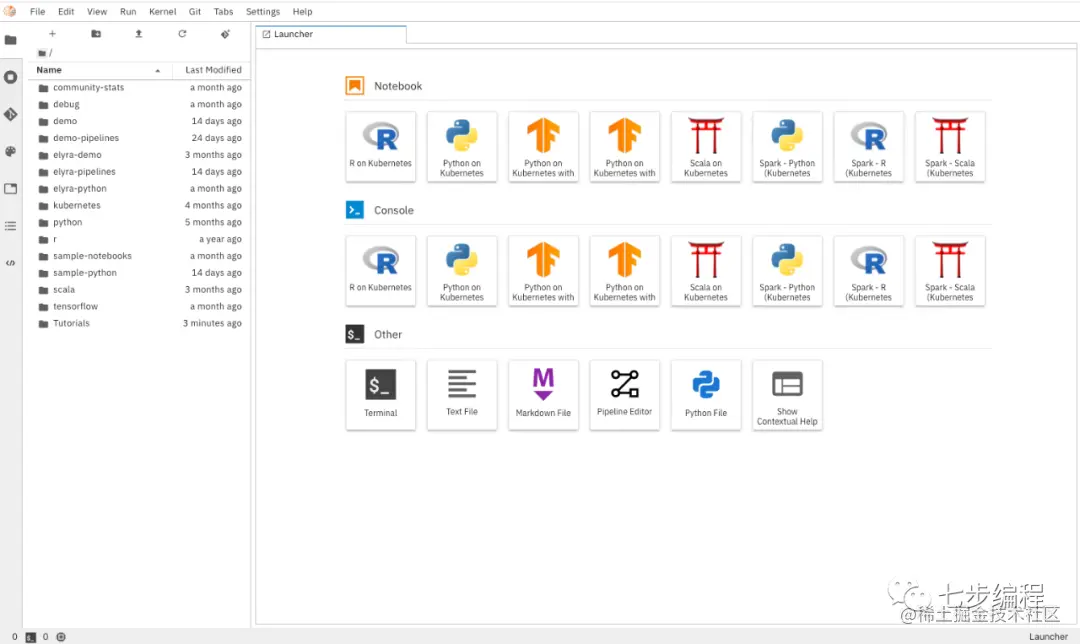Viewport: 1080px width, 644px height.
Task: Open the Run menu
Action: click(x=128, y=12)
